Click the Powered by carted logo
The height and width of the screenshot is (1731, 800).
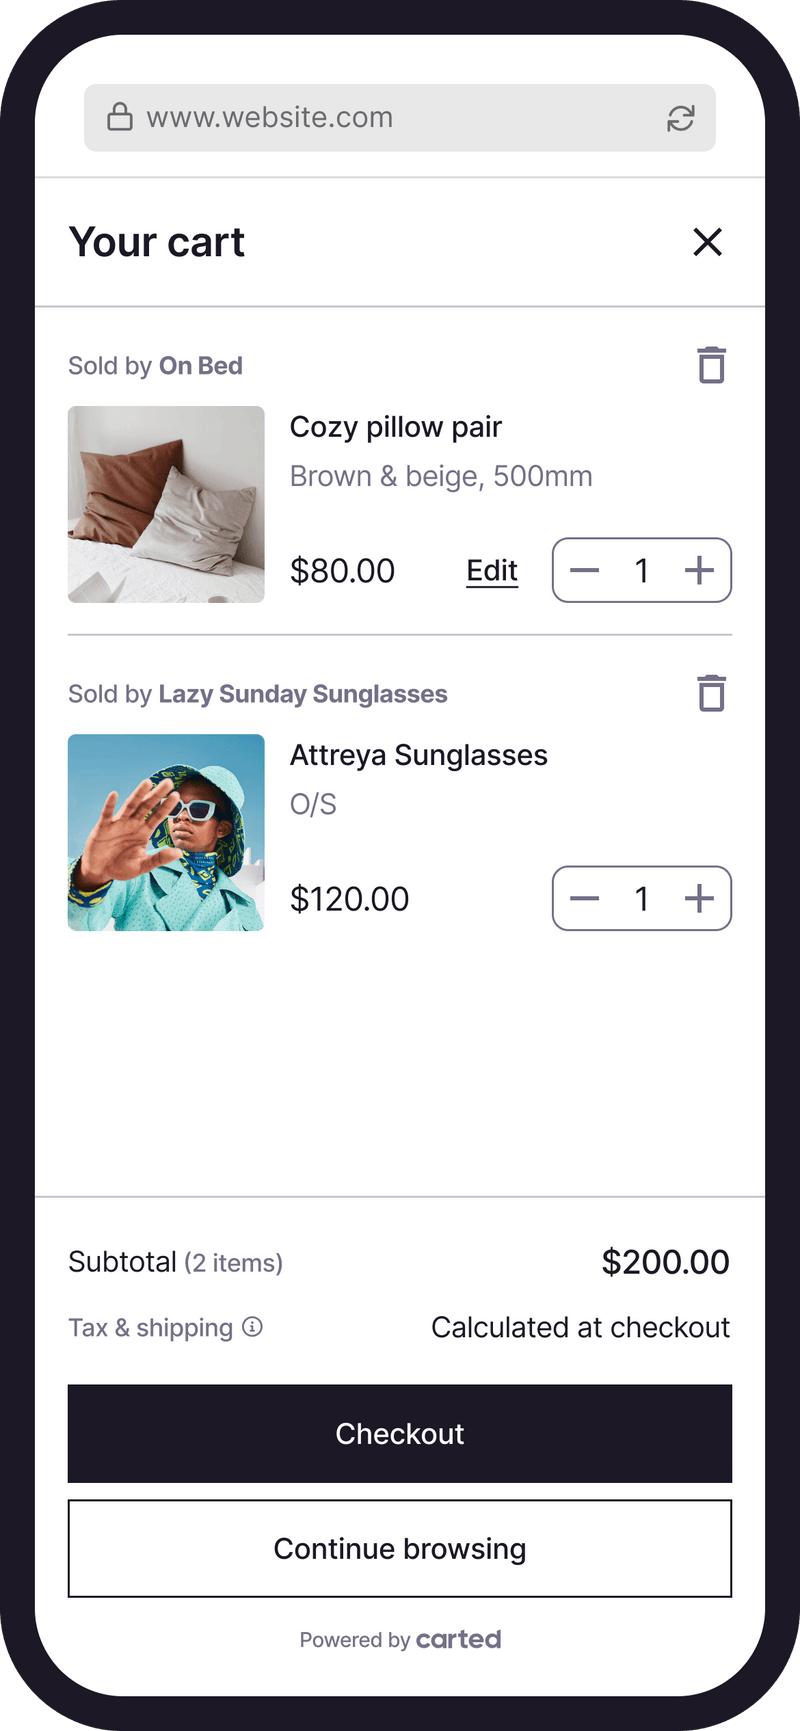tap(400, 1639)
